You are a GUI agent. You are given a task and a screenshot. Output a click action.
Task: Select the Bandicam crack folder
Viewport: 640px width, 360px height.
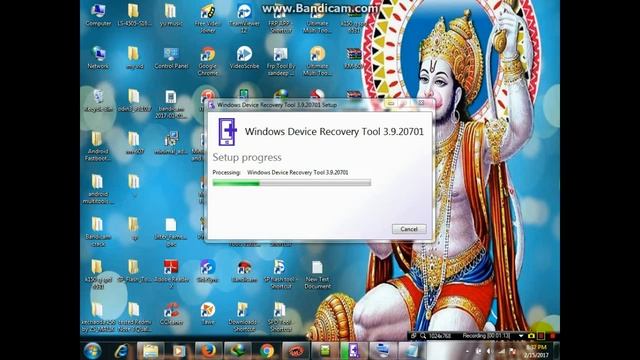[98, 232]
